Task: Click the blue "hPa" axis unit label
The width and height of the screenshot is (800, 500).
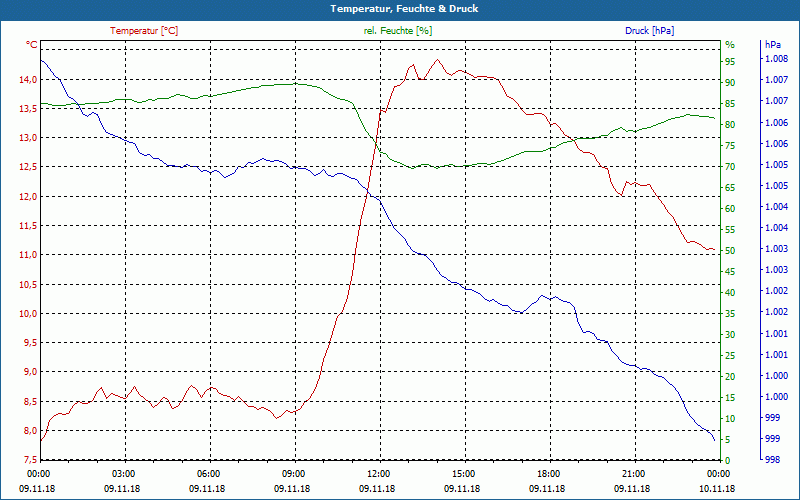Action: pyautogui.click(x=773, y=45)
